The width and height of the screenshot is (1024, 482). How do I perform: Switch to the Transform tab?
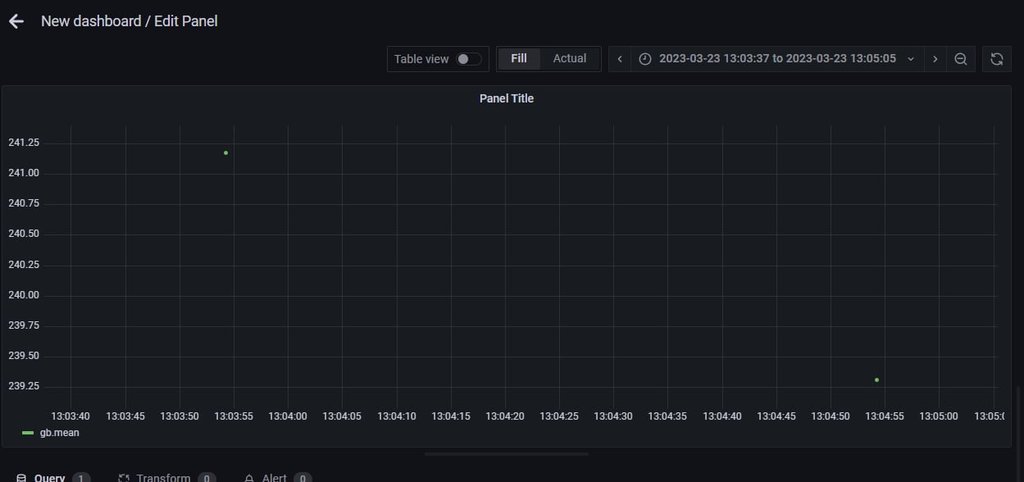[162, 478]
